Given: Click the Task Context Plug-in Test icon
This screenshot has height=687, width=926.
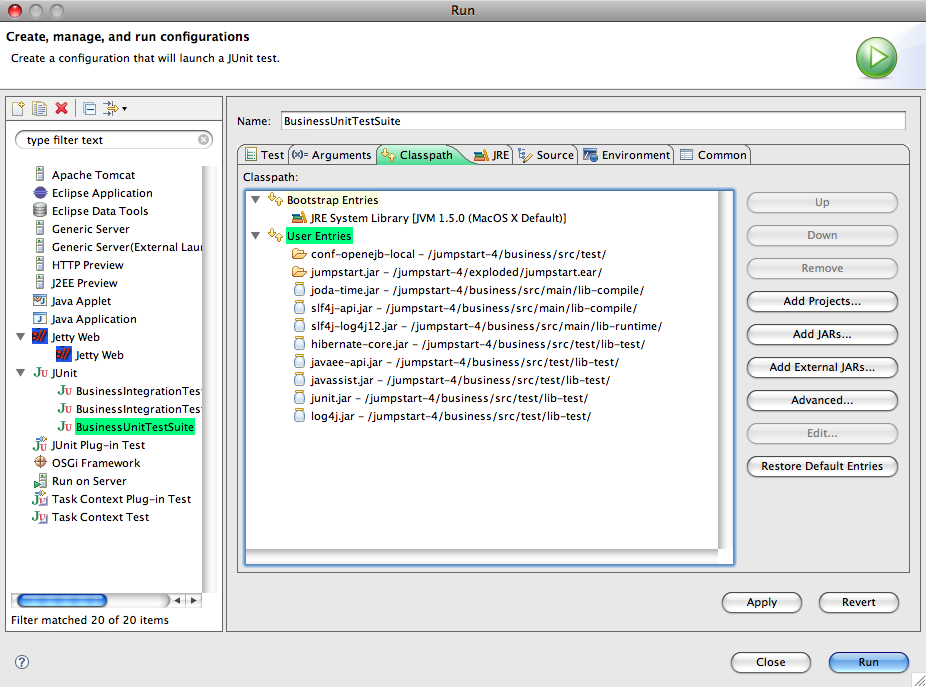Looking at the screenshot, I should point(40,498).
